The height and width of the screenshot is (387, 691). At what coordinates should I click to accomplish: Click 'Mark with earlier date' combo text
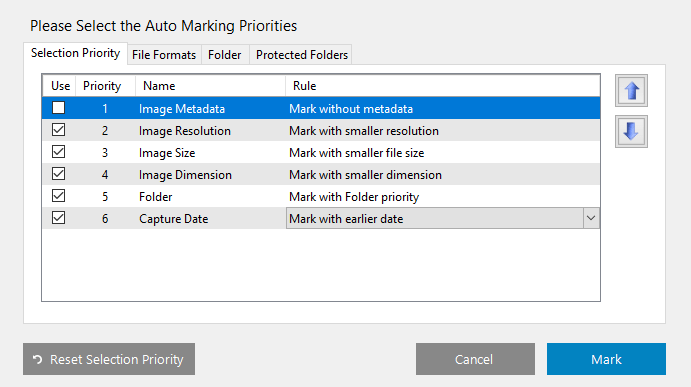[x=346, y=219]
